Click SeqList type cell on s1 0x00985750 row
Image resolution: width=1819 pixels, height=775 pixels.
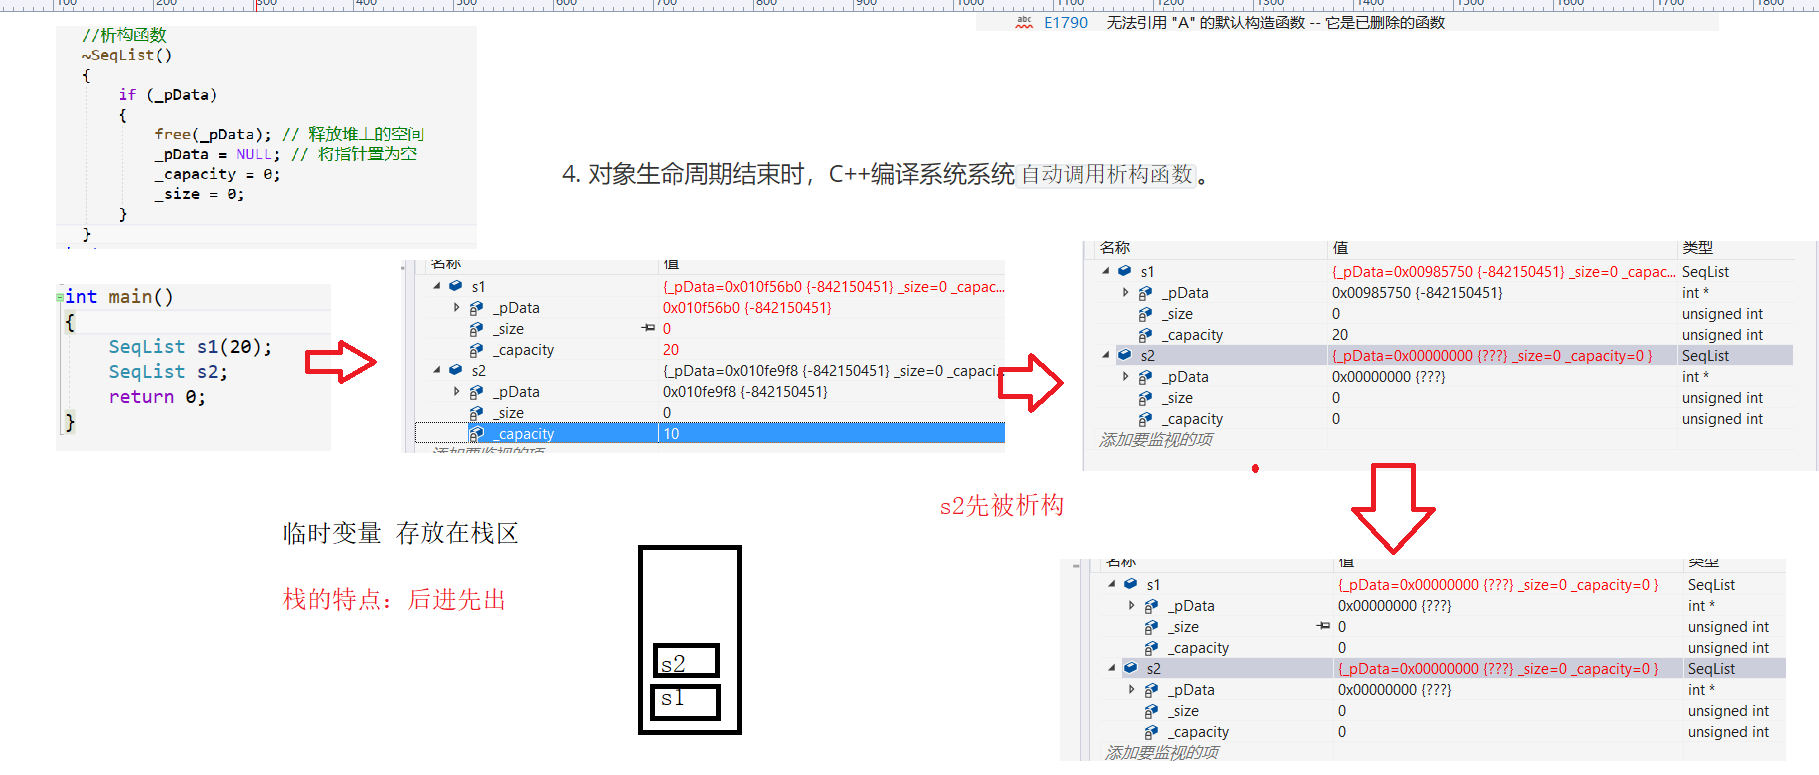(1705, 272)
